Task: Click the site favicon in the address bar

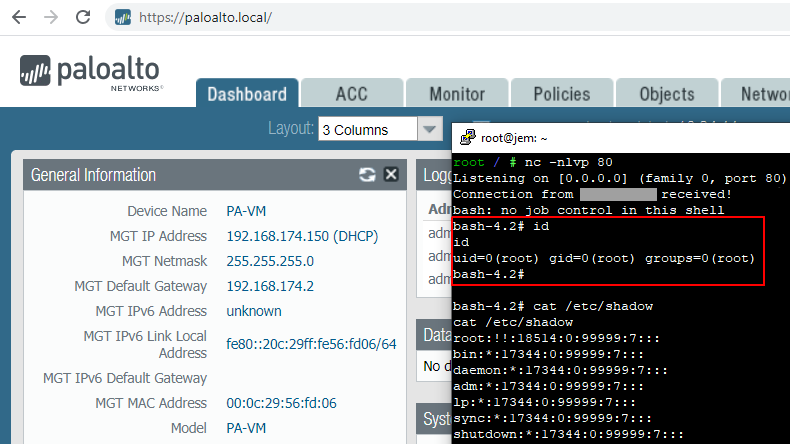Action: (123, 17)
